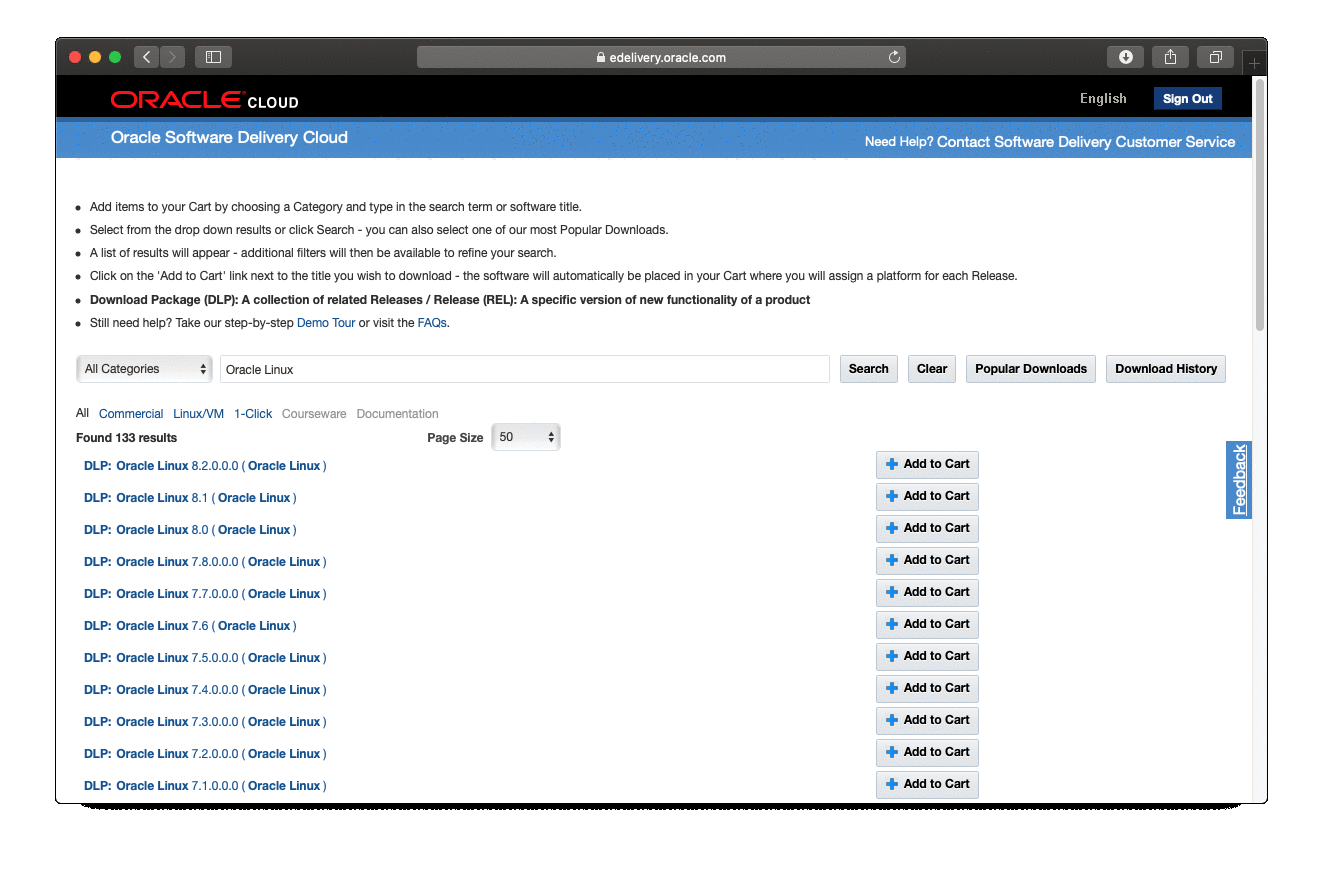
Task: Add Oracle Linux 7.6 to cart
Action: click(927, 625)
